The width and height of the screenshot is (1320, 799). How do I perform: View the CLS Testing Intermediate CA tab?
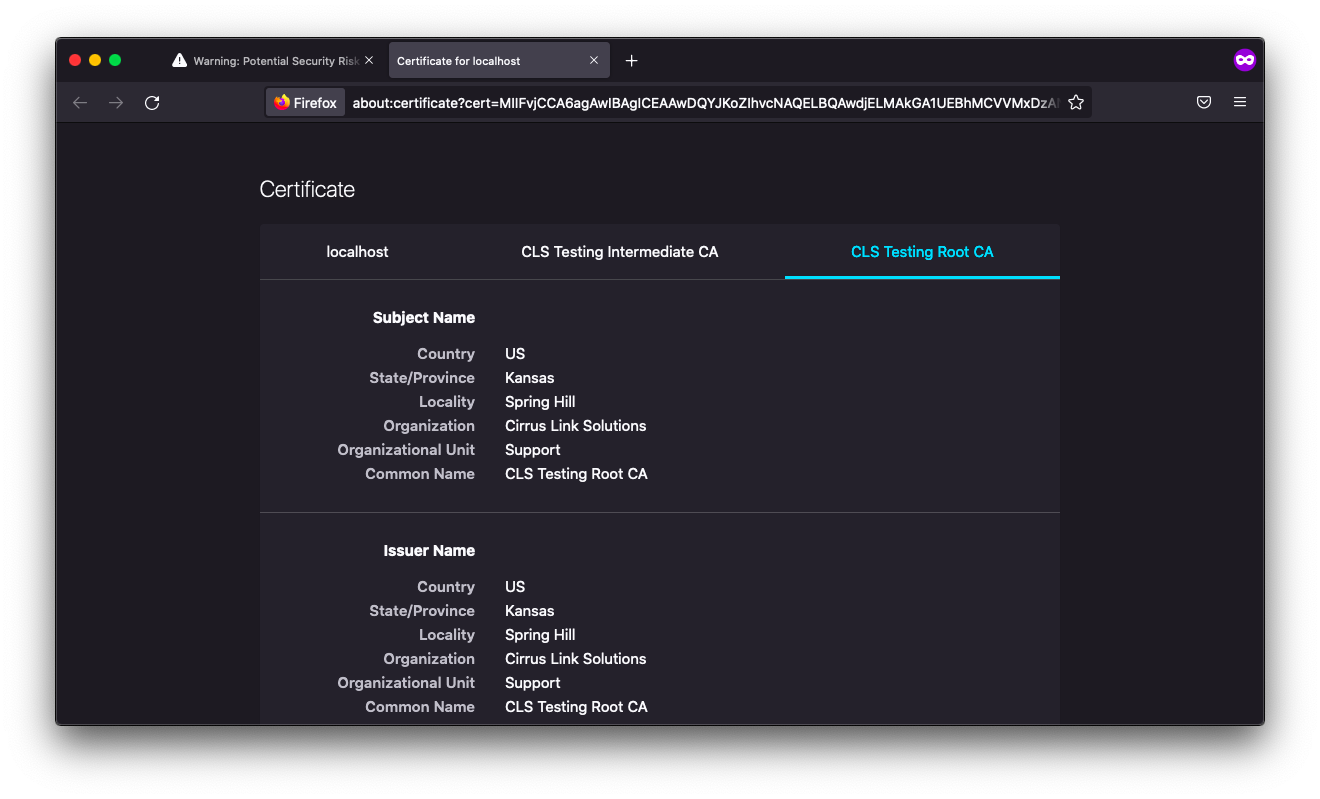620,252
